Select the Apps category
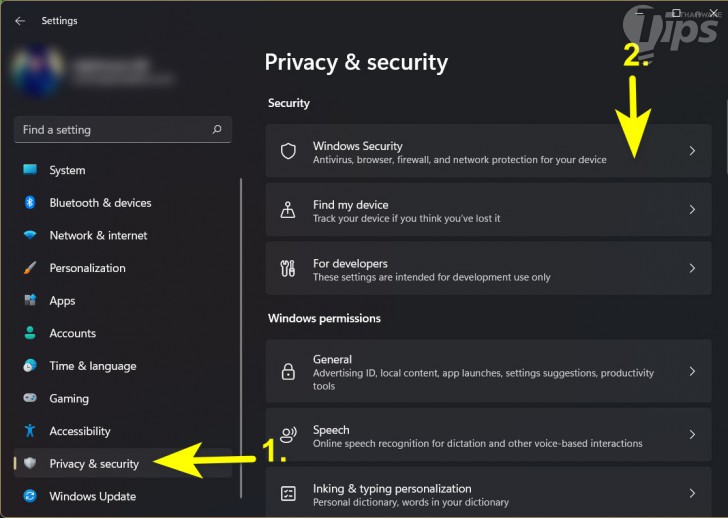 [x=62, y=301]
